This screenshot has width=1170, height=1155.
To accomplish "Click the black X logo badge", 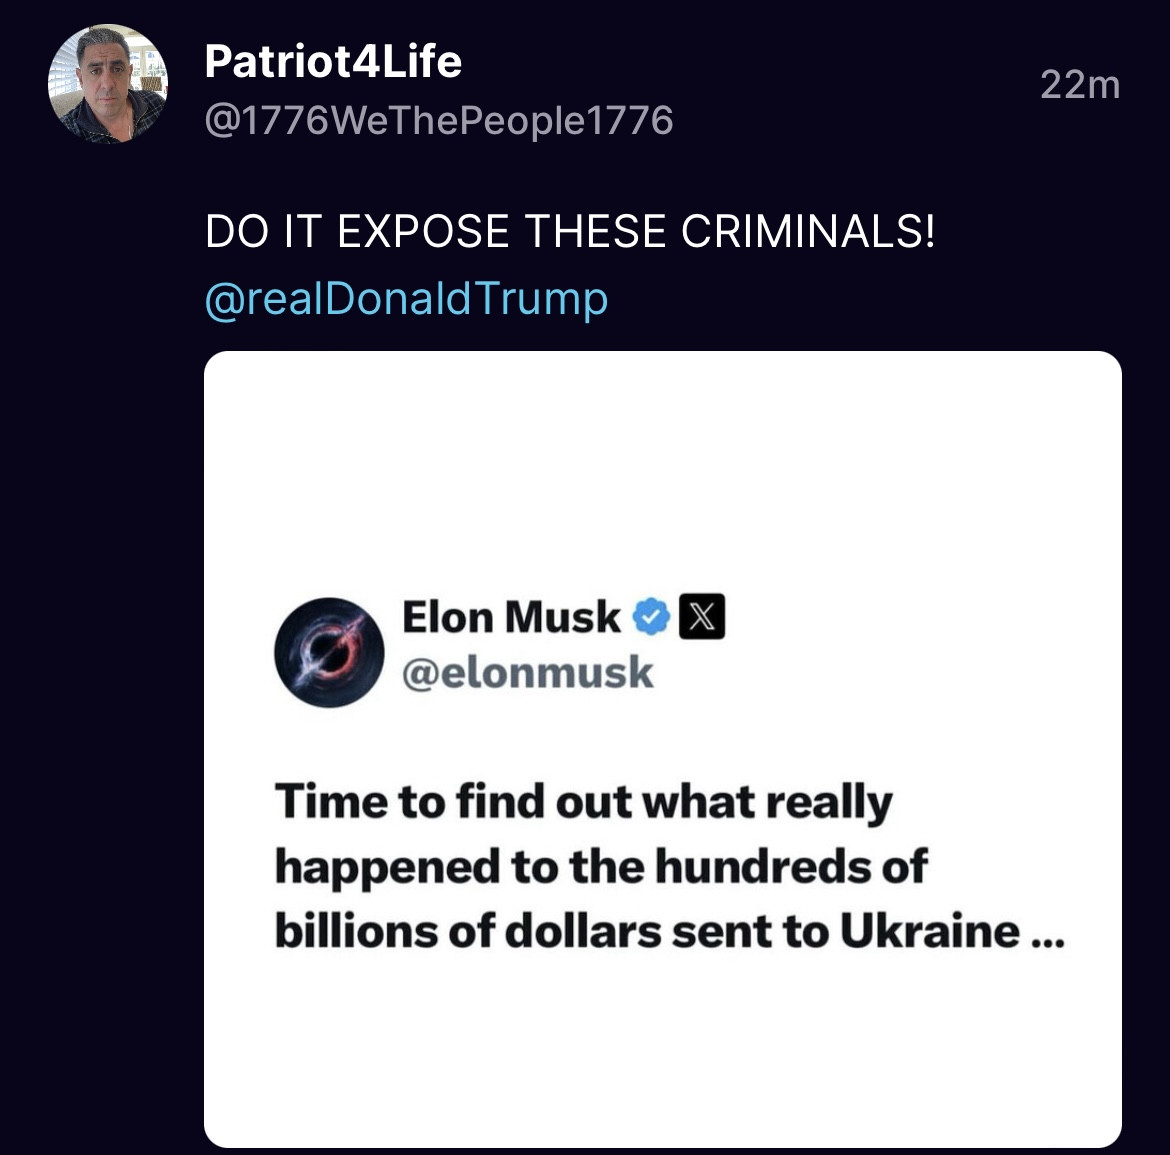I will (x=702, y=617).
